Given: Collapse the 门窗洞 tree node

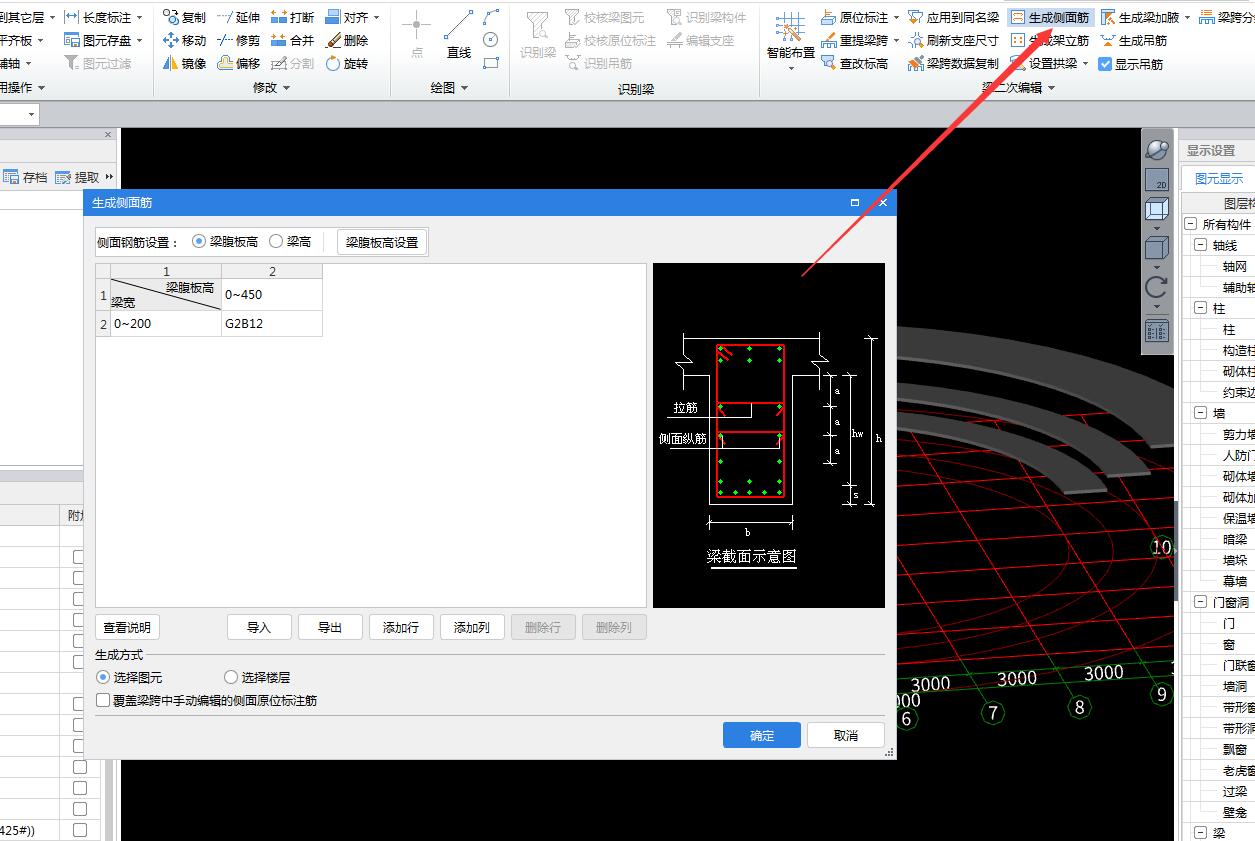Looking at the screenshot, I should pos(1200,602).
